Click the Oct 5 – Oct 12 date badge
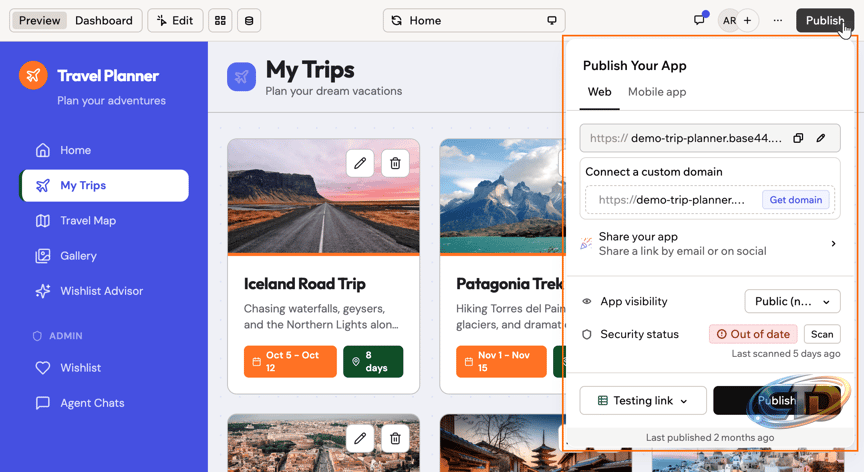The image size is (864, 472). coord(290,361)
